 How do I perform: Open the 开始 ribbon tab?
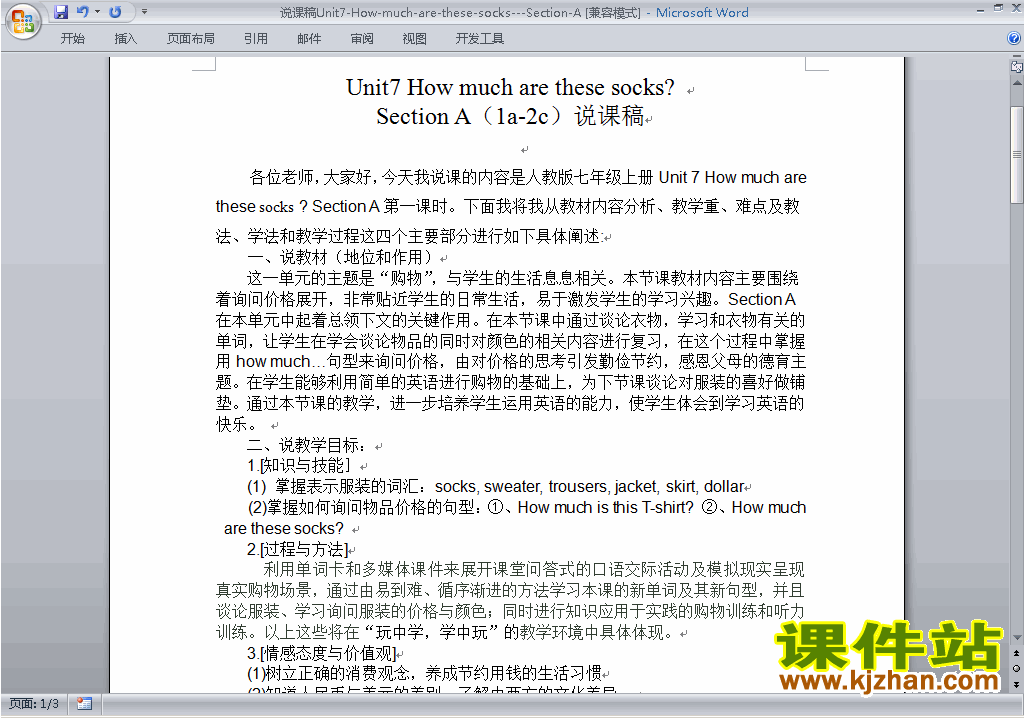tap(72, 39)
